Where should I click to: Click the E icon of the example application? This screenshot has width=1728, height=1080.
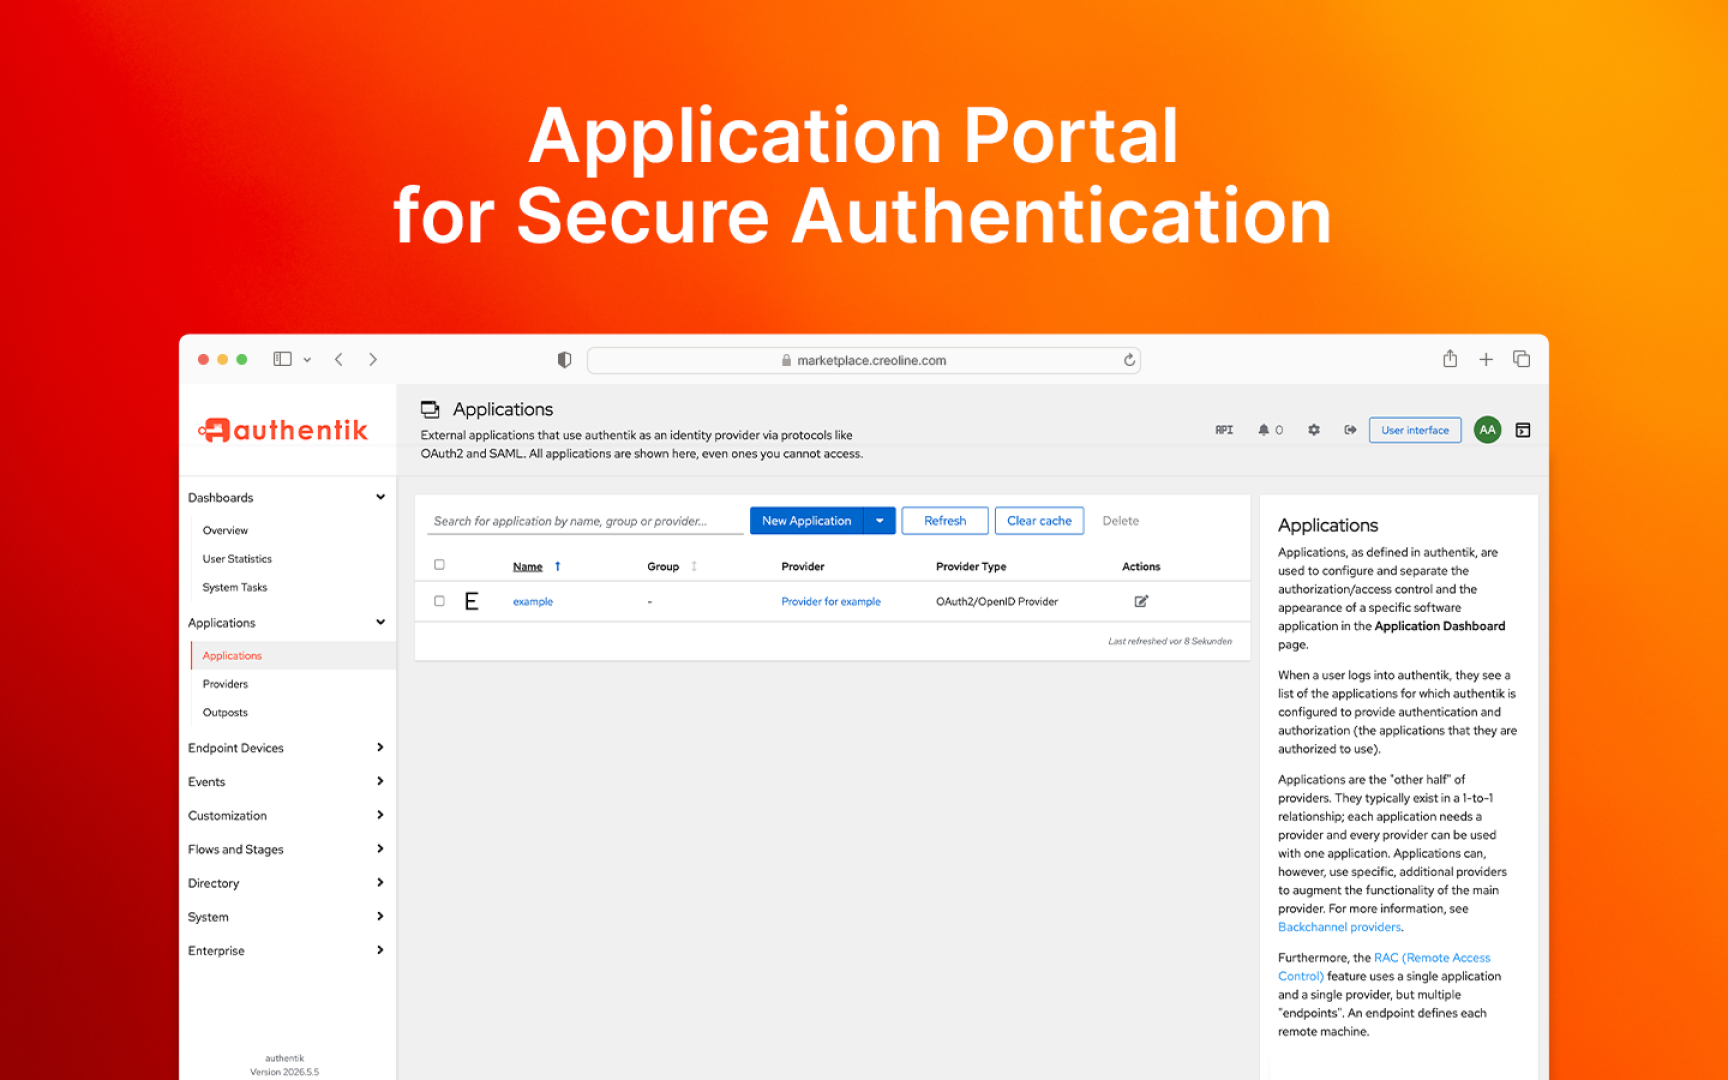coord(472,601)
